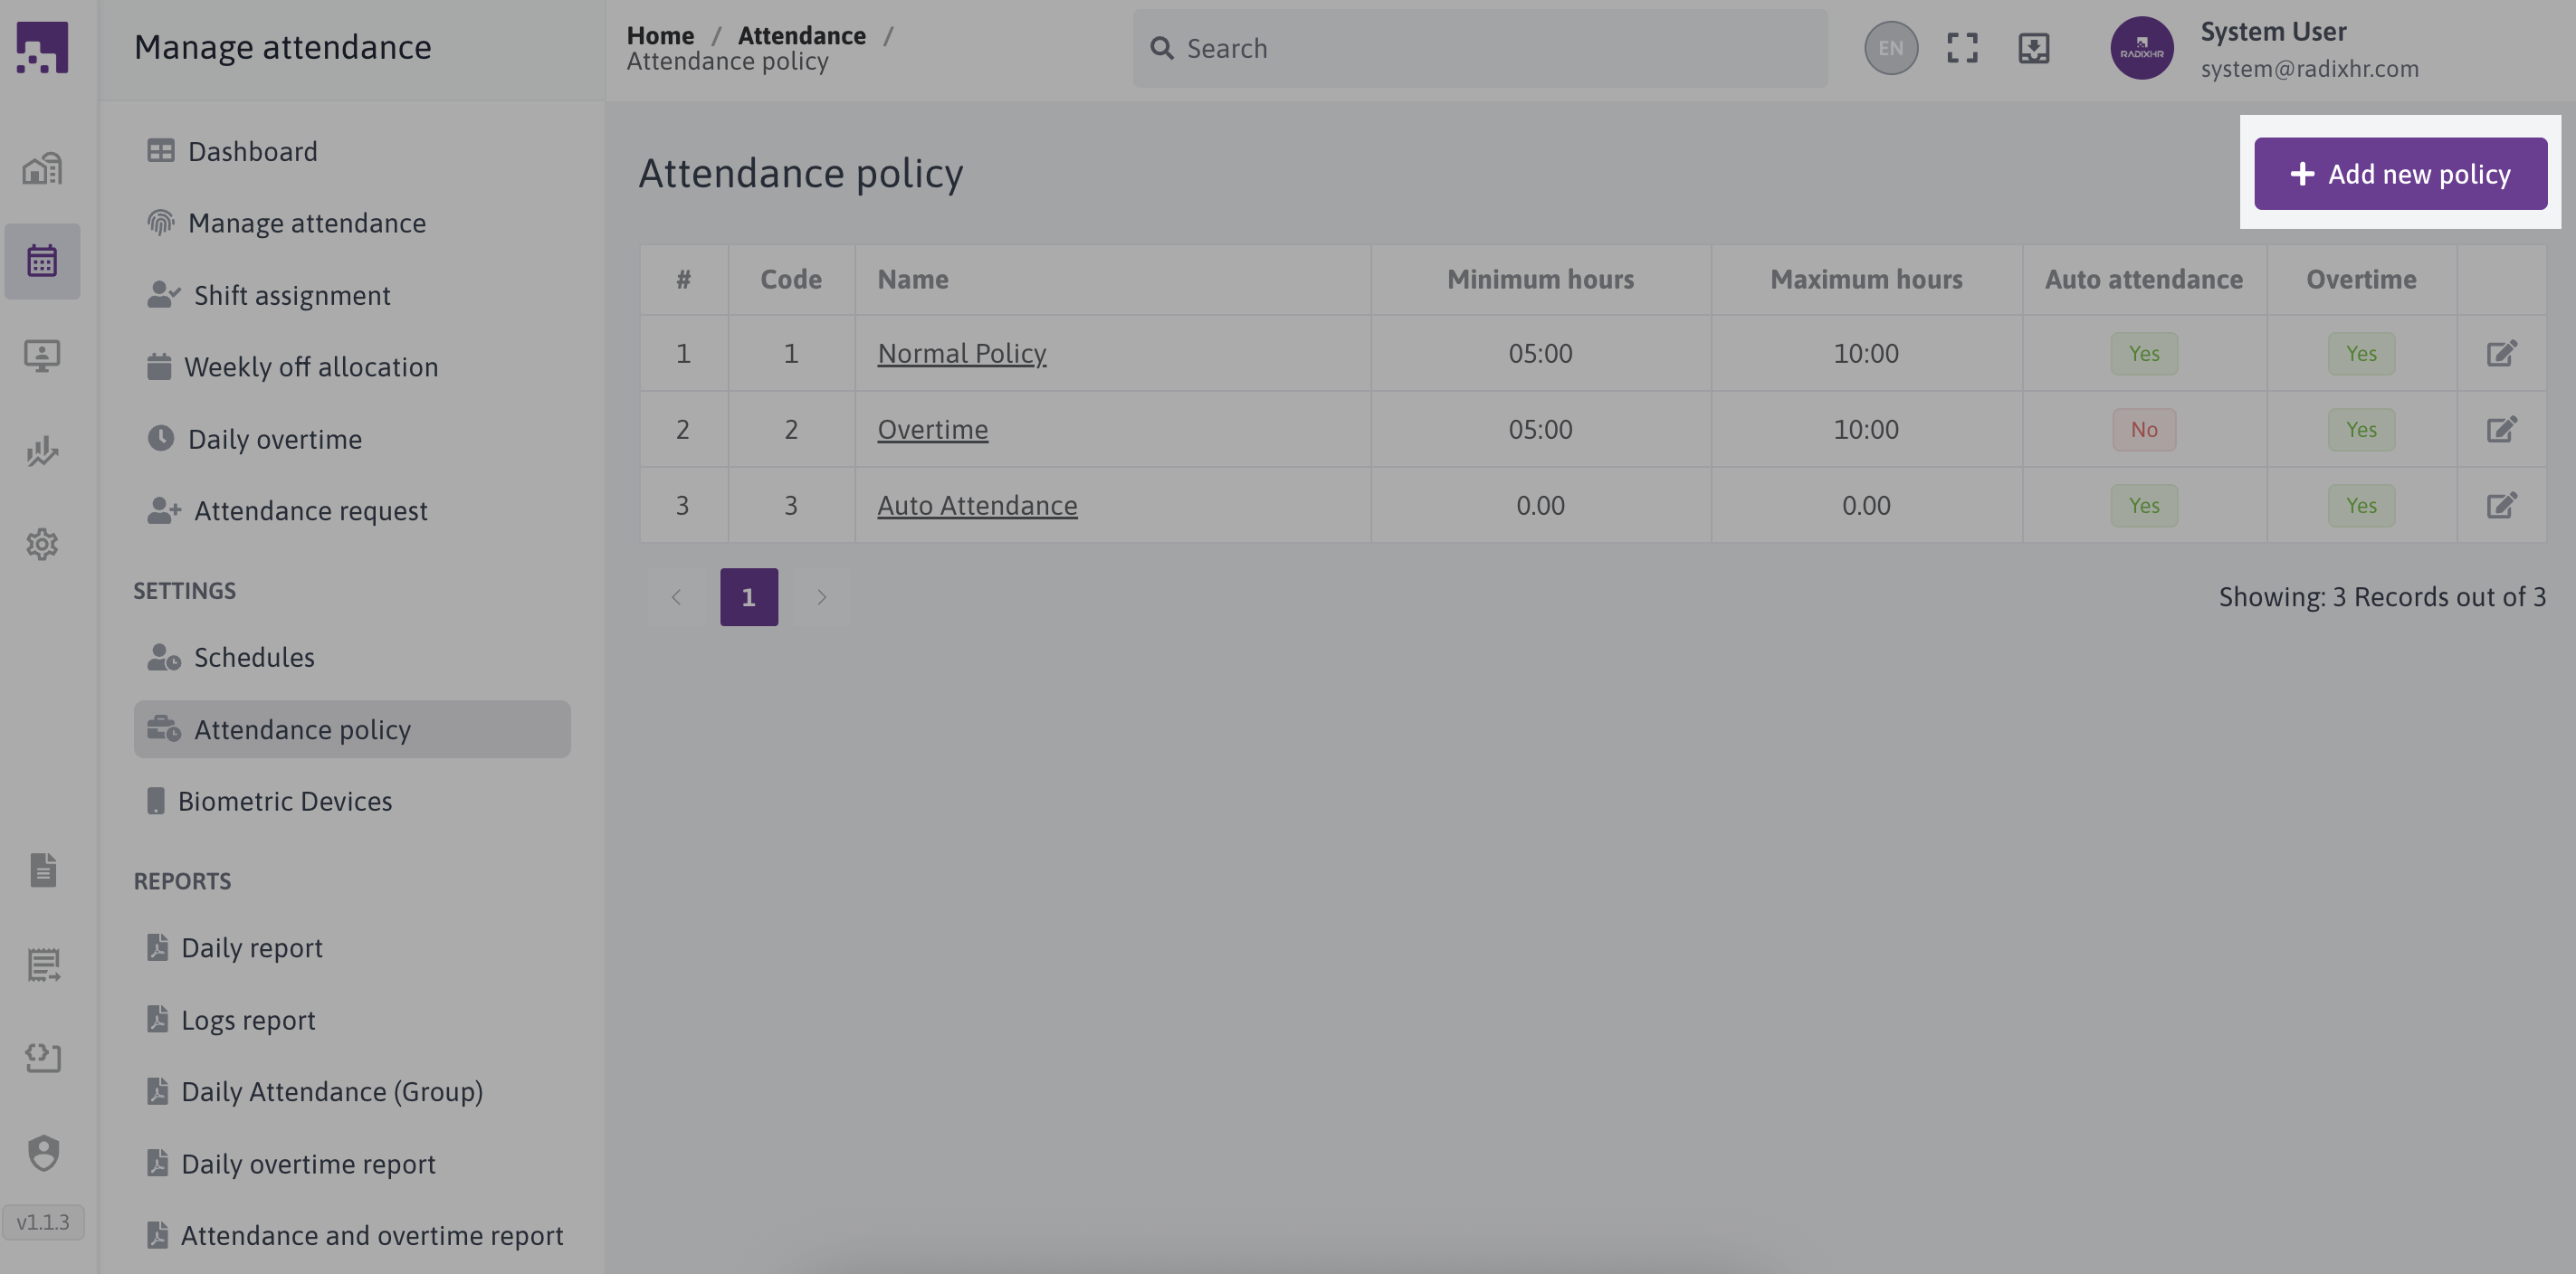
Task: Open Daily overtime menu item
Action: [274, 439]
